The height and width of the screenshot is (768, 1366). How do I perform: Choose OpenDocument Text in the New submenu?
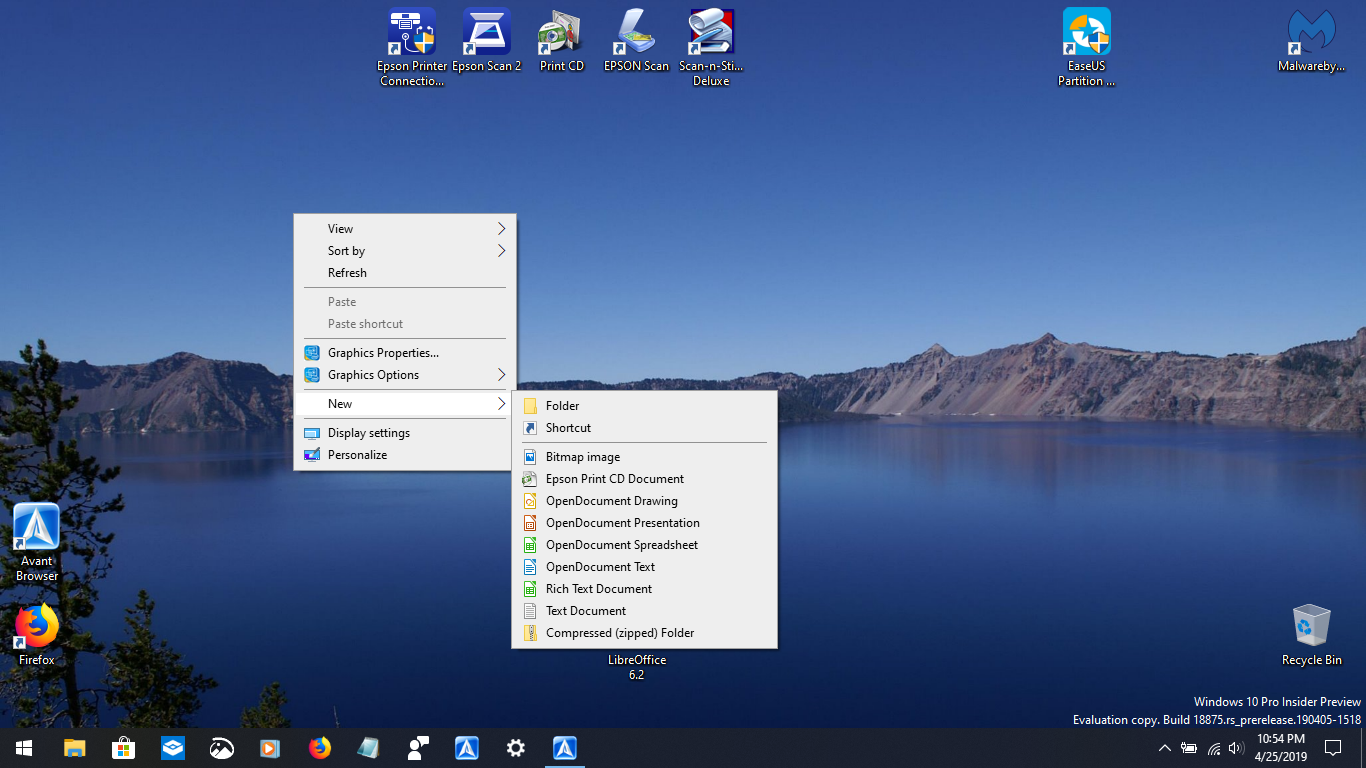644,567
